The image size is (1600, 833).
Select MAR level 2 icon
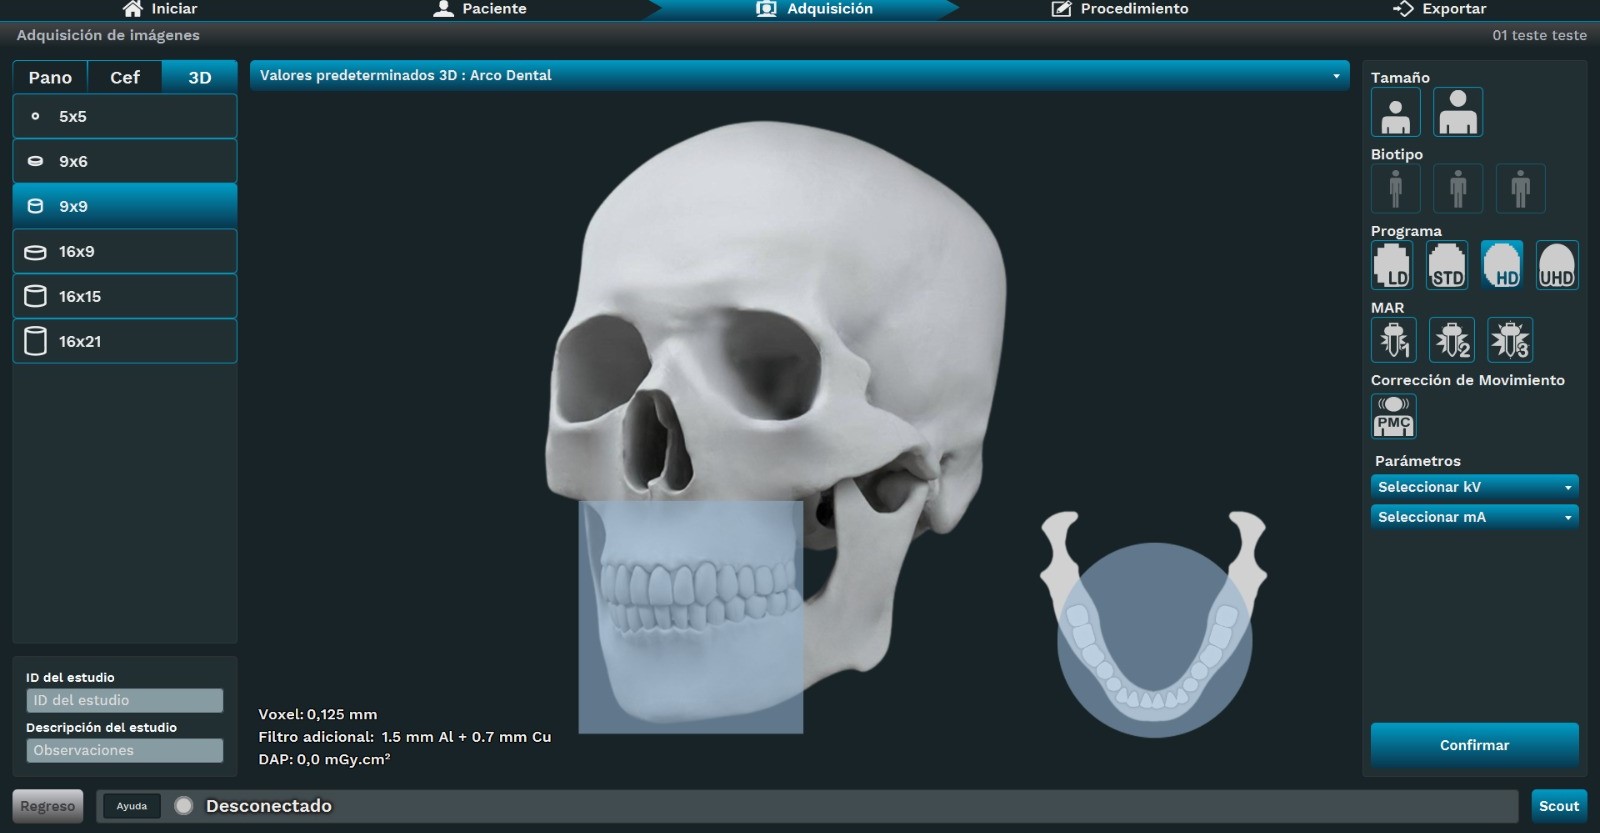[1452, 340]
